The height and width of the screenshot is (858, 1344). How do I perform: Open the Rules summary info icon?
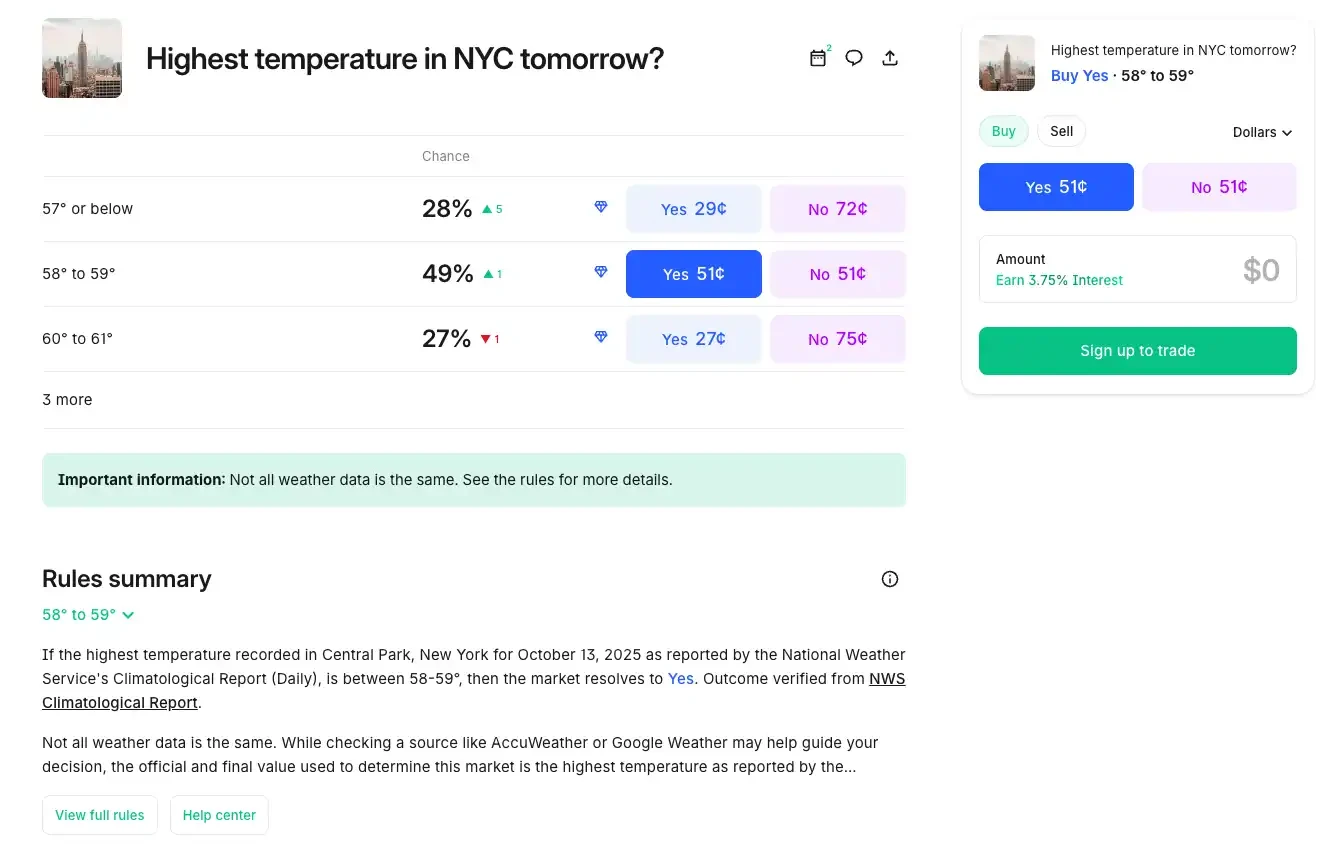pos(890,579)
